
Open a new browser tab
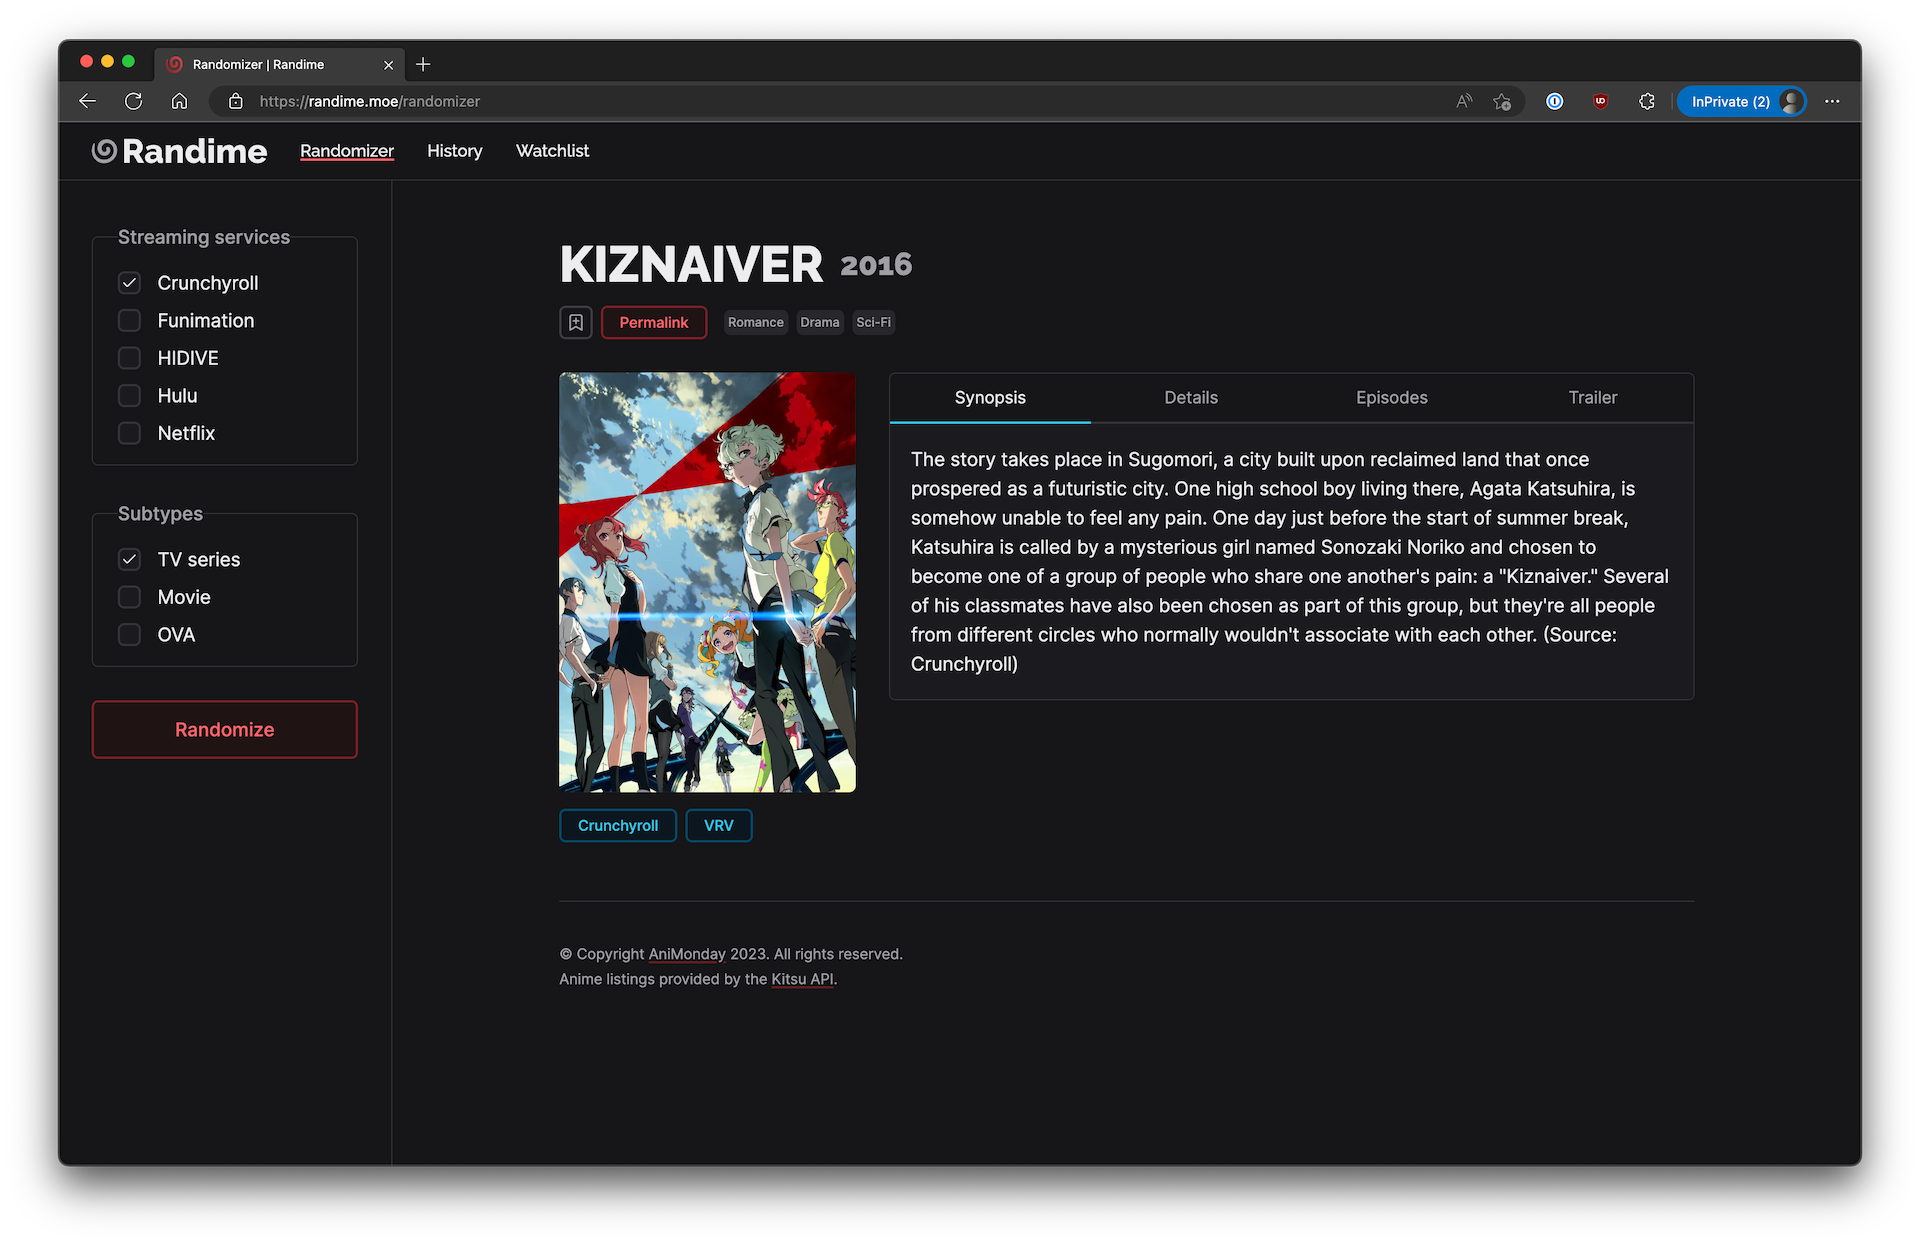[423, 64]
